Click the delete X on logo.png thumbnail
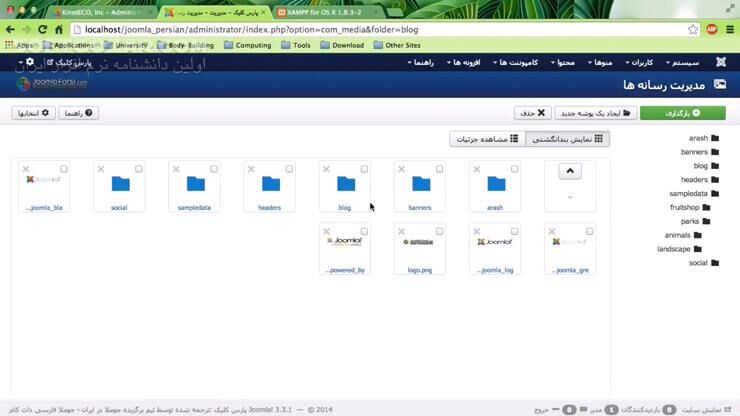 (x=402, y=232)
